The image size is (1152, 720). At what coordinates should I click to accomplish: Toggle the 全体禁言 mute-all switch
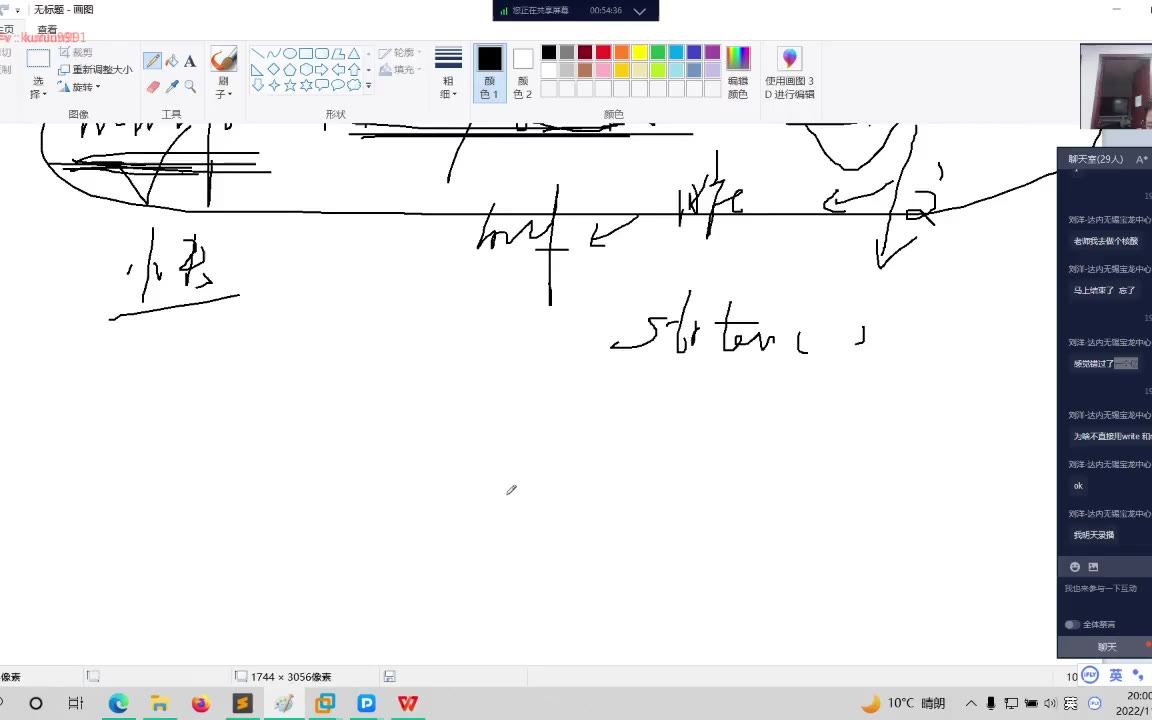pos(1072,624)
